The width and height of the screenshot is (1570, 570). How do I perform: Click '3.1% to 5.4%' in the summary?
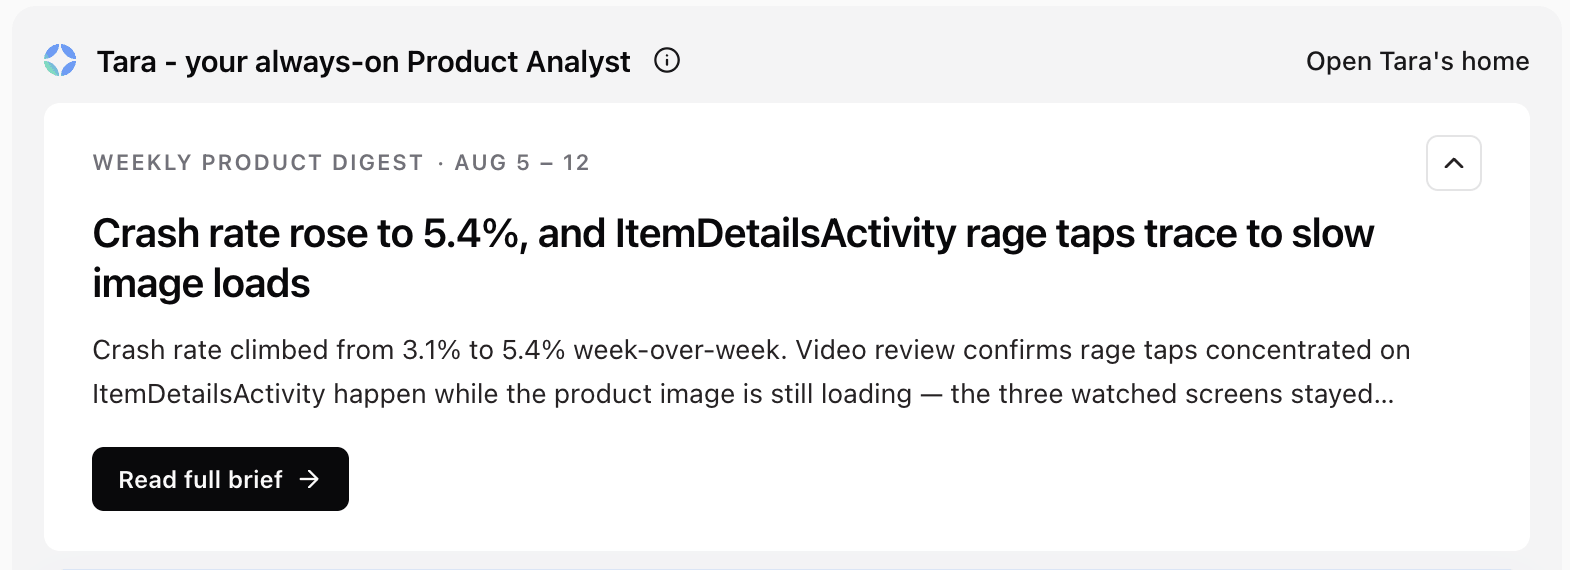tap(483, 350)
